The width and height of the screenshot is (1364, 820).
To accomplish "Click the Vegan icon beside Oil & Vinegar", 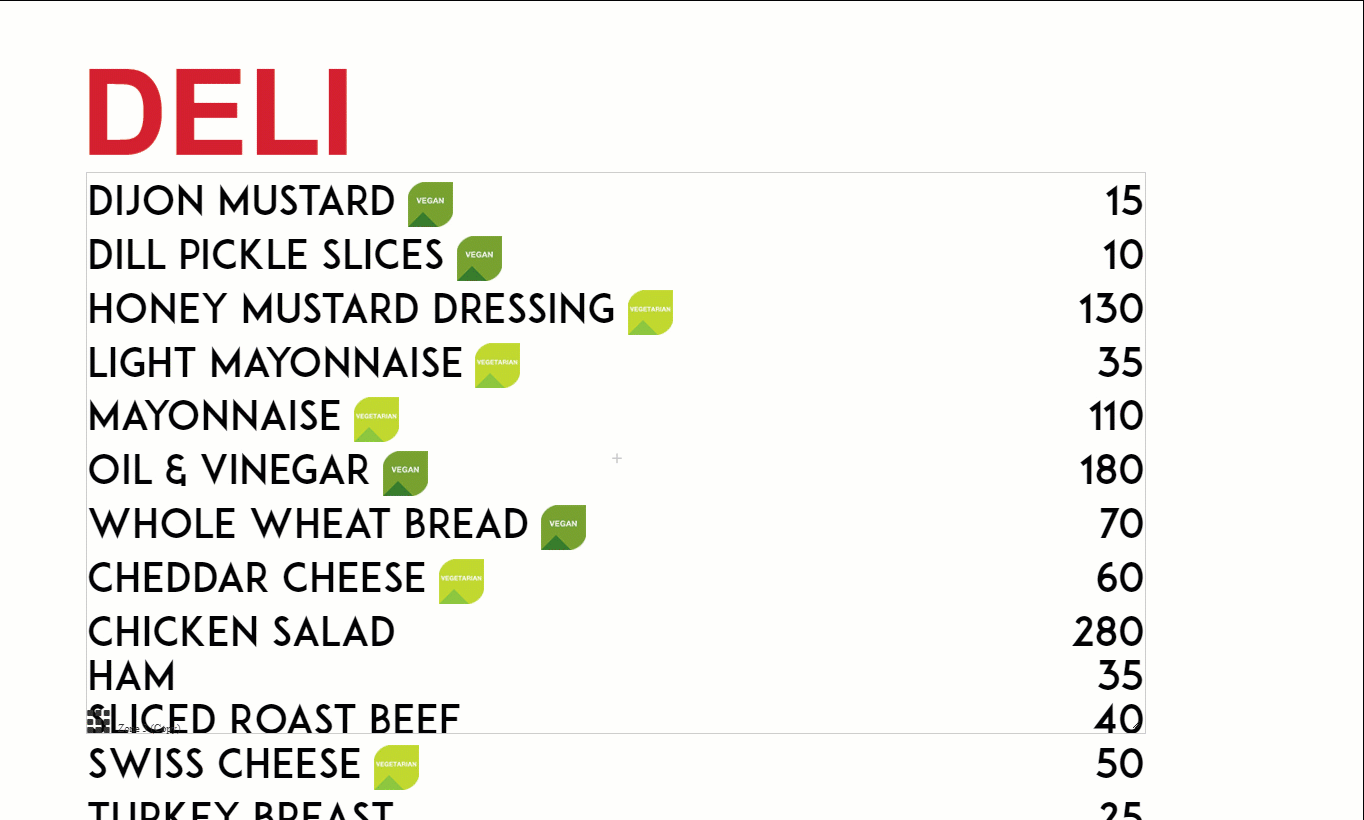I will pos(405,473).
